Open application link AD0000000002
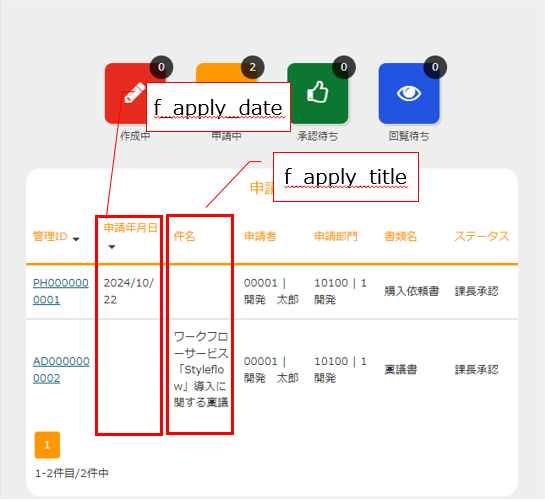 click(x=61, y=370)
